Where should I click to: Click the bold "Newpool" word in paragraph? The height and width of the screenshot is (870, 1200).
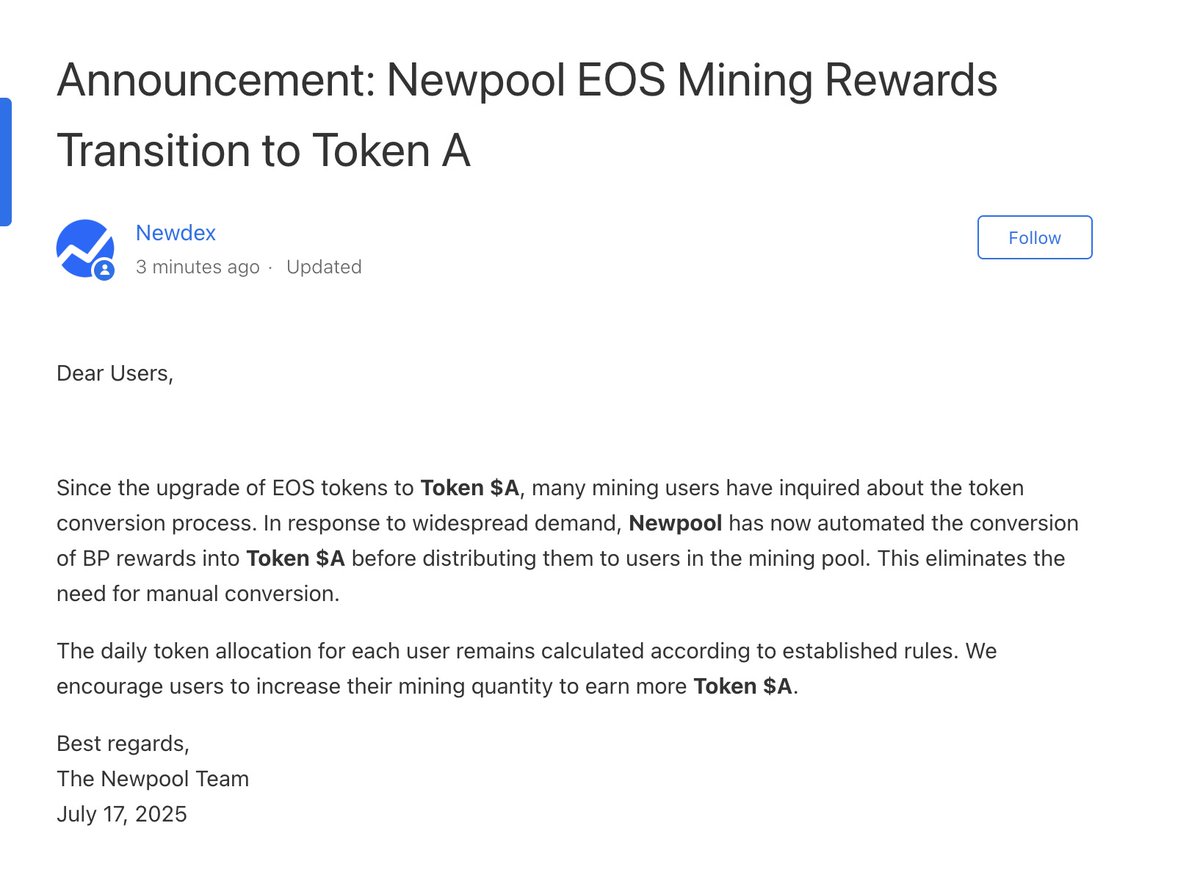pyautogui.click(x=675, y=523)
